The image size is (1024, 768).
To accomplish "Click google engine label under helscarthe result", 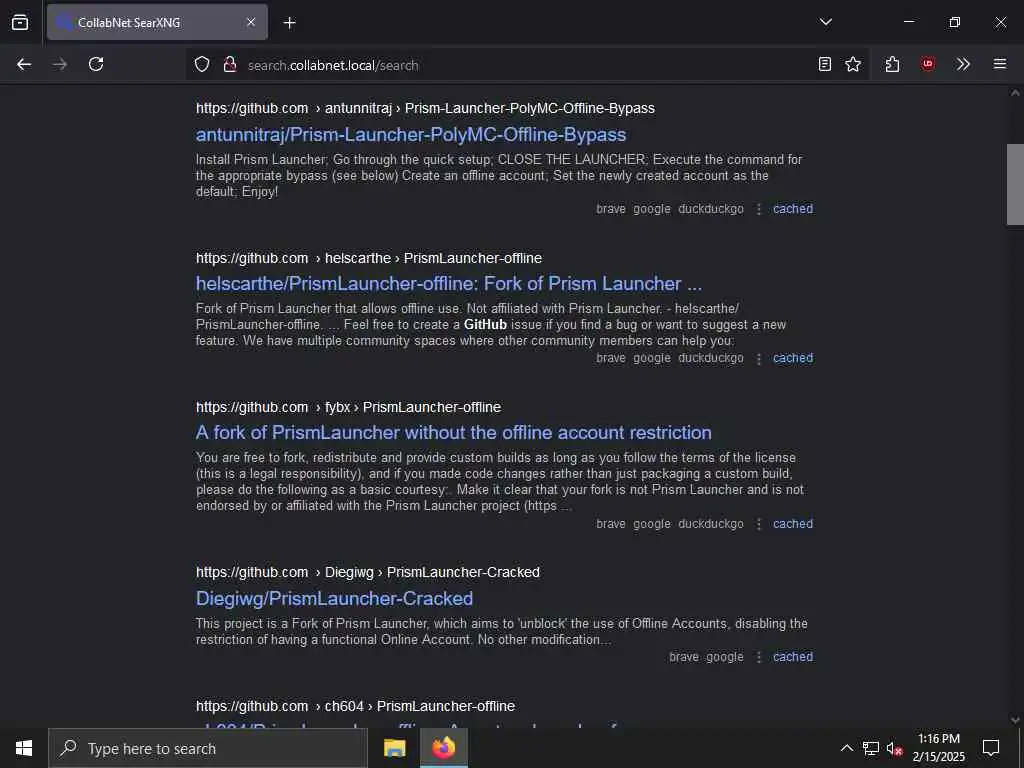I will pyautogui.click(x=652, y=358).
